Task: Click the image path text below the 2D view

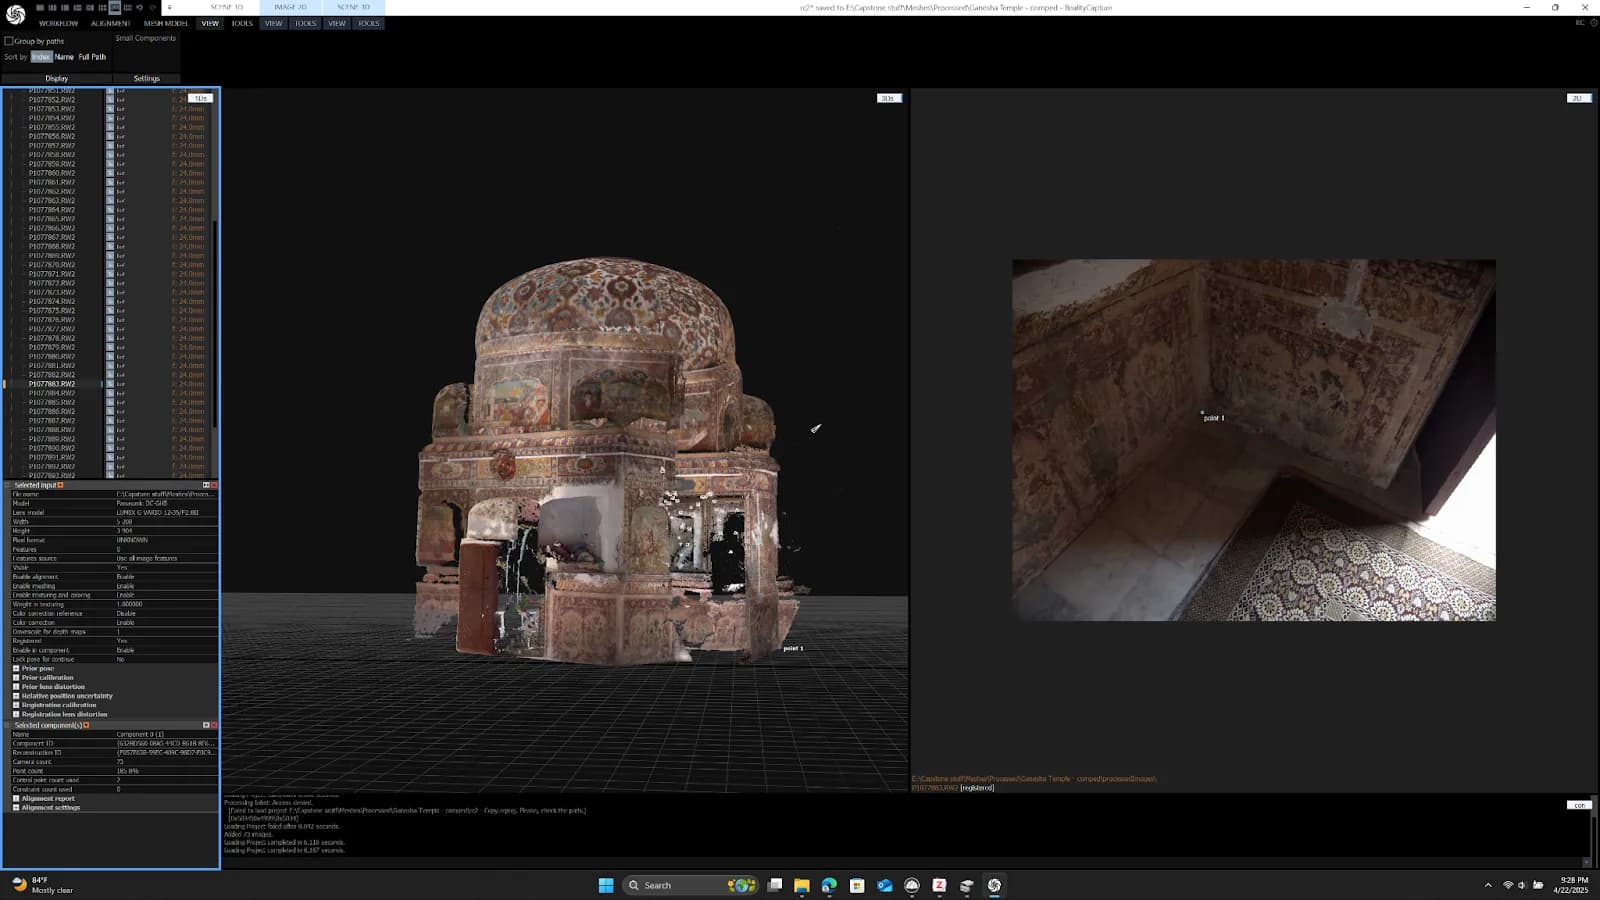Action: pos(1034,779)
